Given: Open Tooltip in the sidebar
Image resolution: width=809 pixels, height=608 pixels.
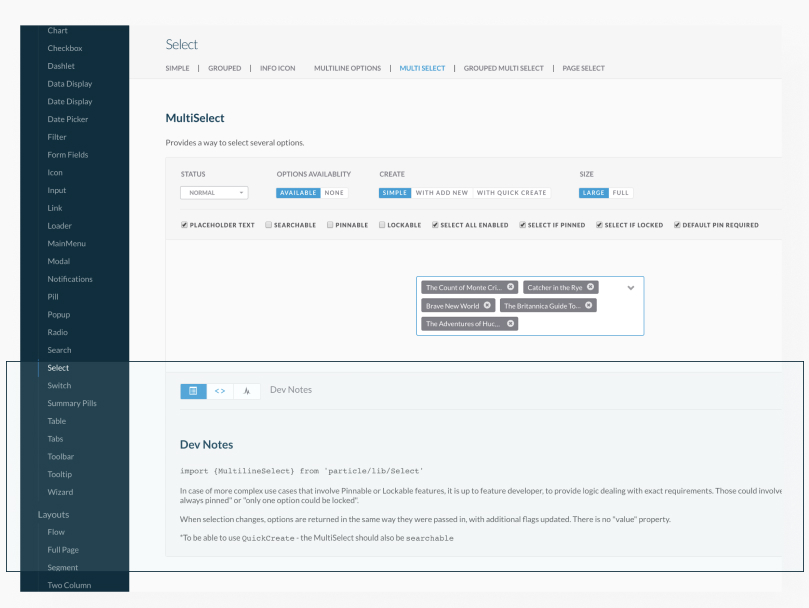Looking at the screenshot, I should 60,474.
